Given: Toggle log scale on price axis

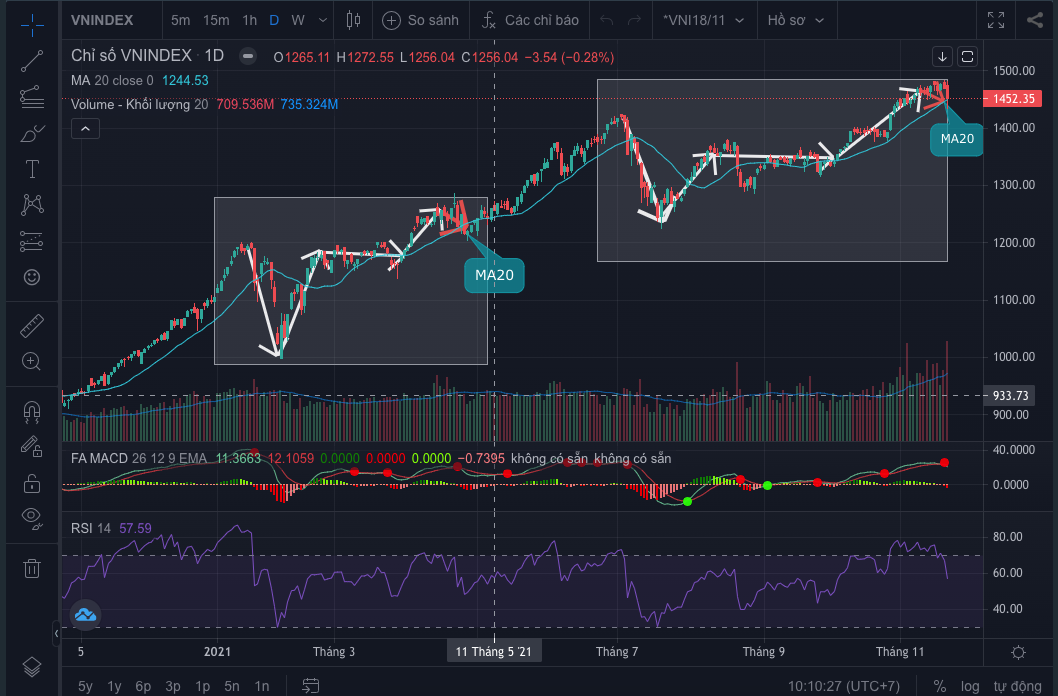Looking at the screenshot, I should point(970,686).
